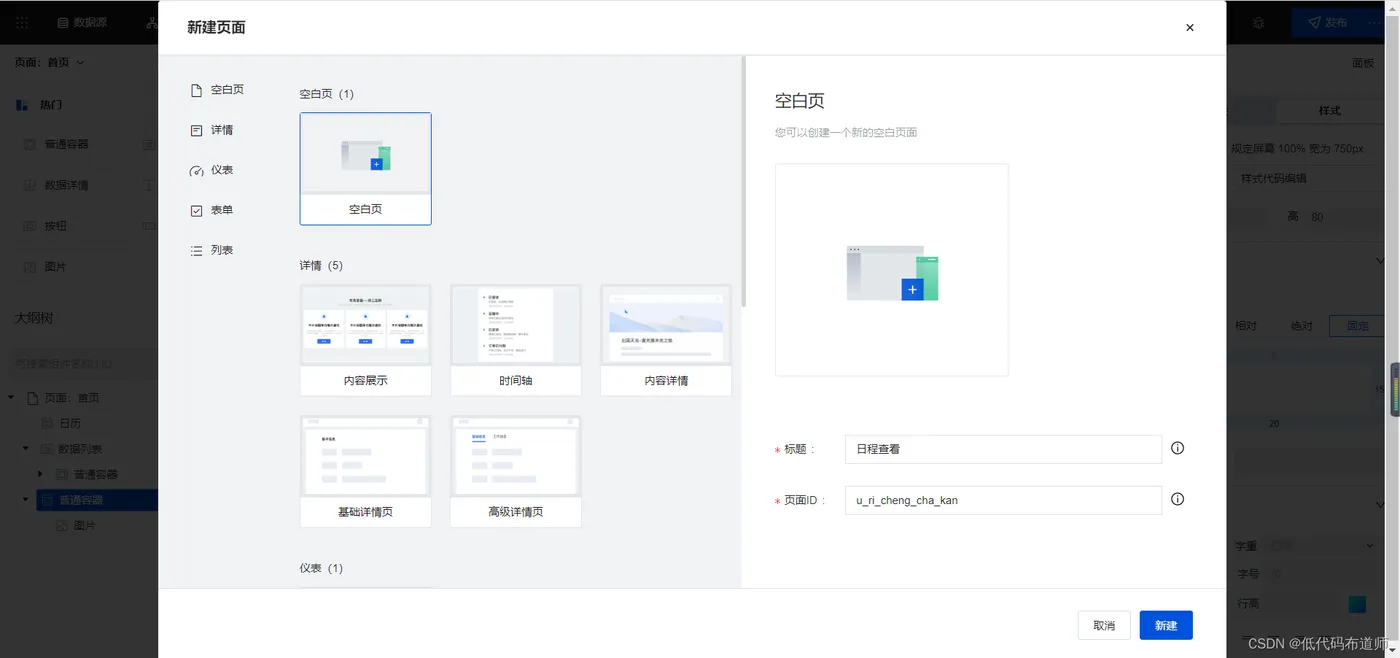1400x658 pixels.
Task: Open the 详情 template category
Action: [212, 130]
